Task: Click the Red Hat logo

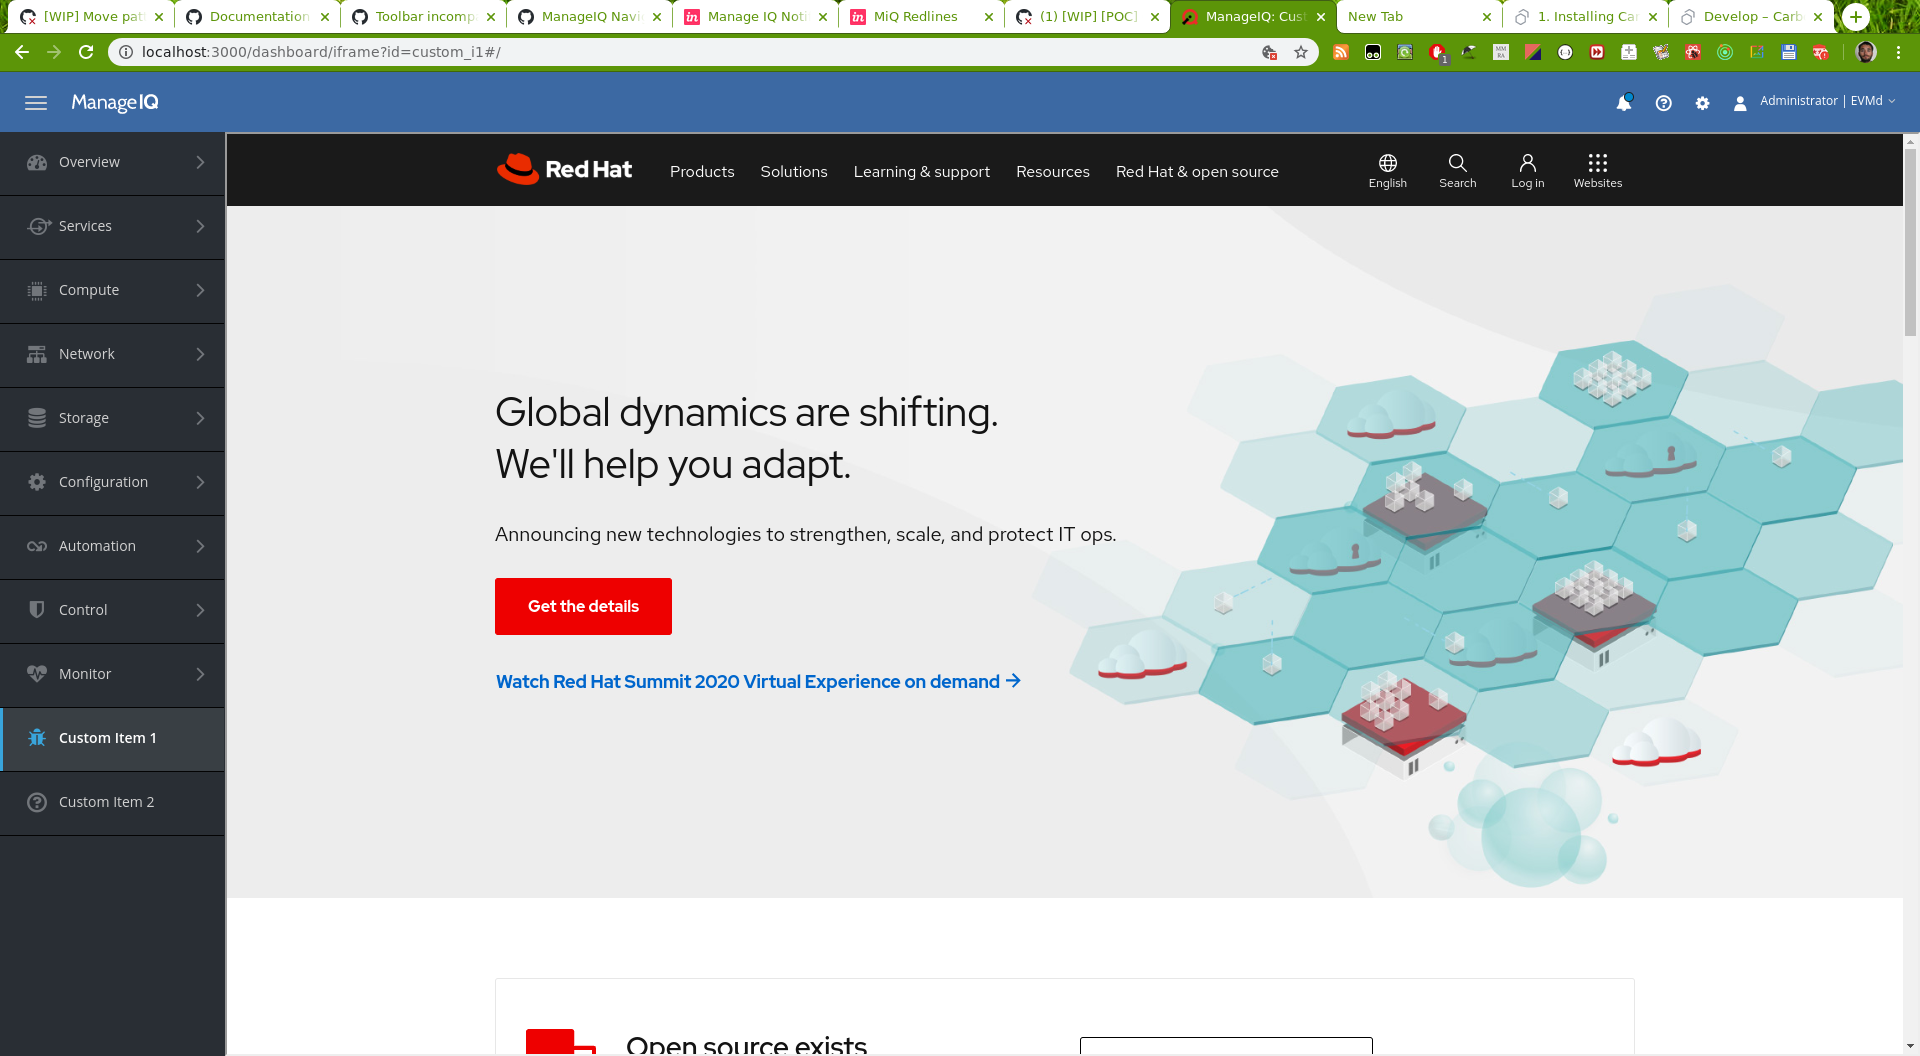Action: coord(564,169)
